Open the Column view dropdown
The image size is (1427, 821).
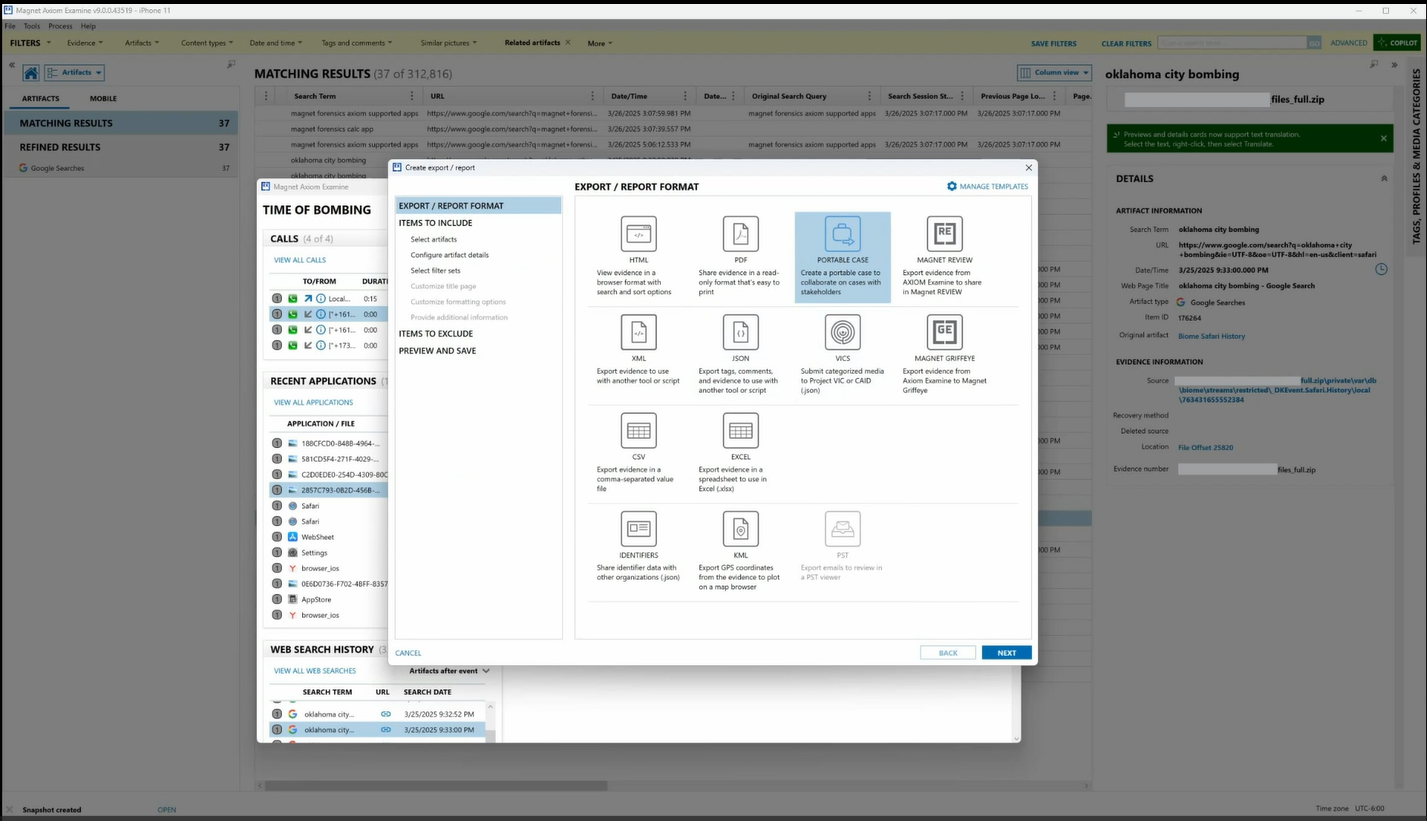(1054, 73)
